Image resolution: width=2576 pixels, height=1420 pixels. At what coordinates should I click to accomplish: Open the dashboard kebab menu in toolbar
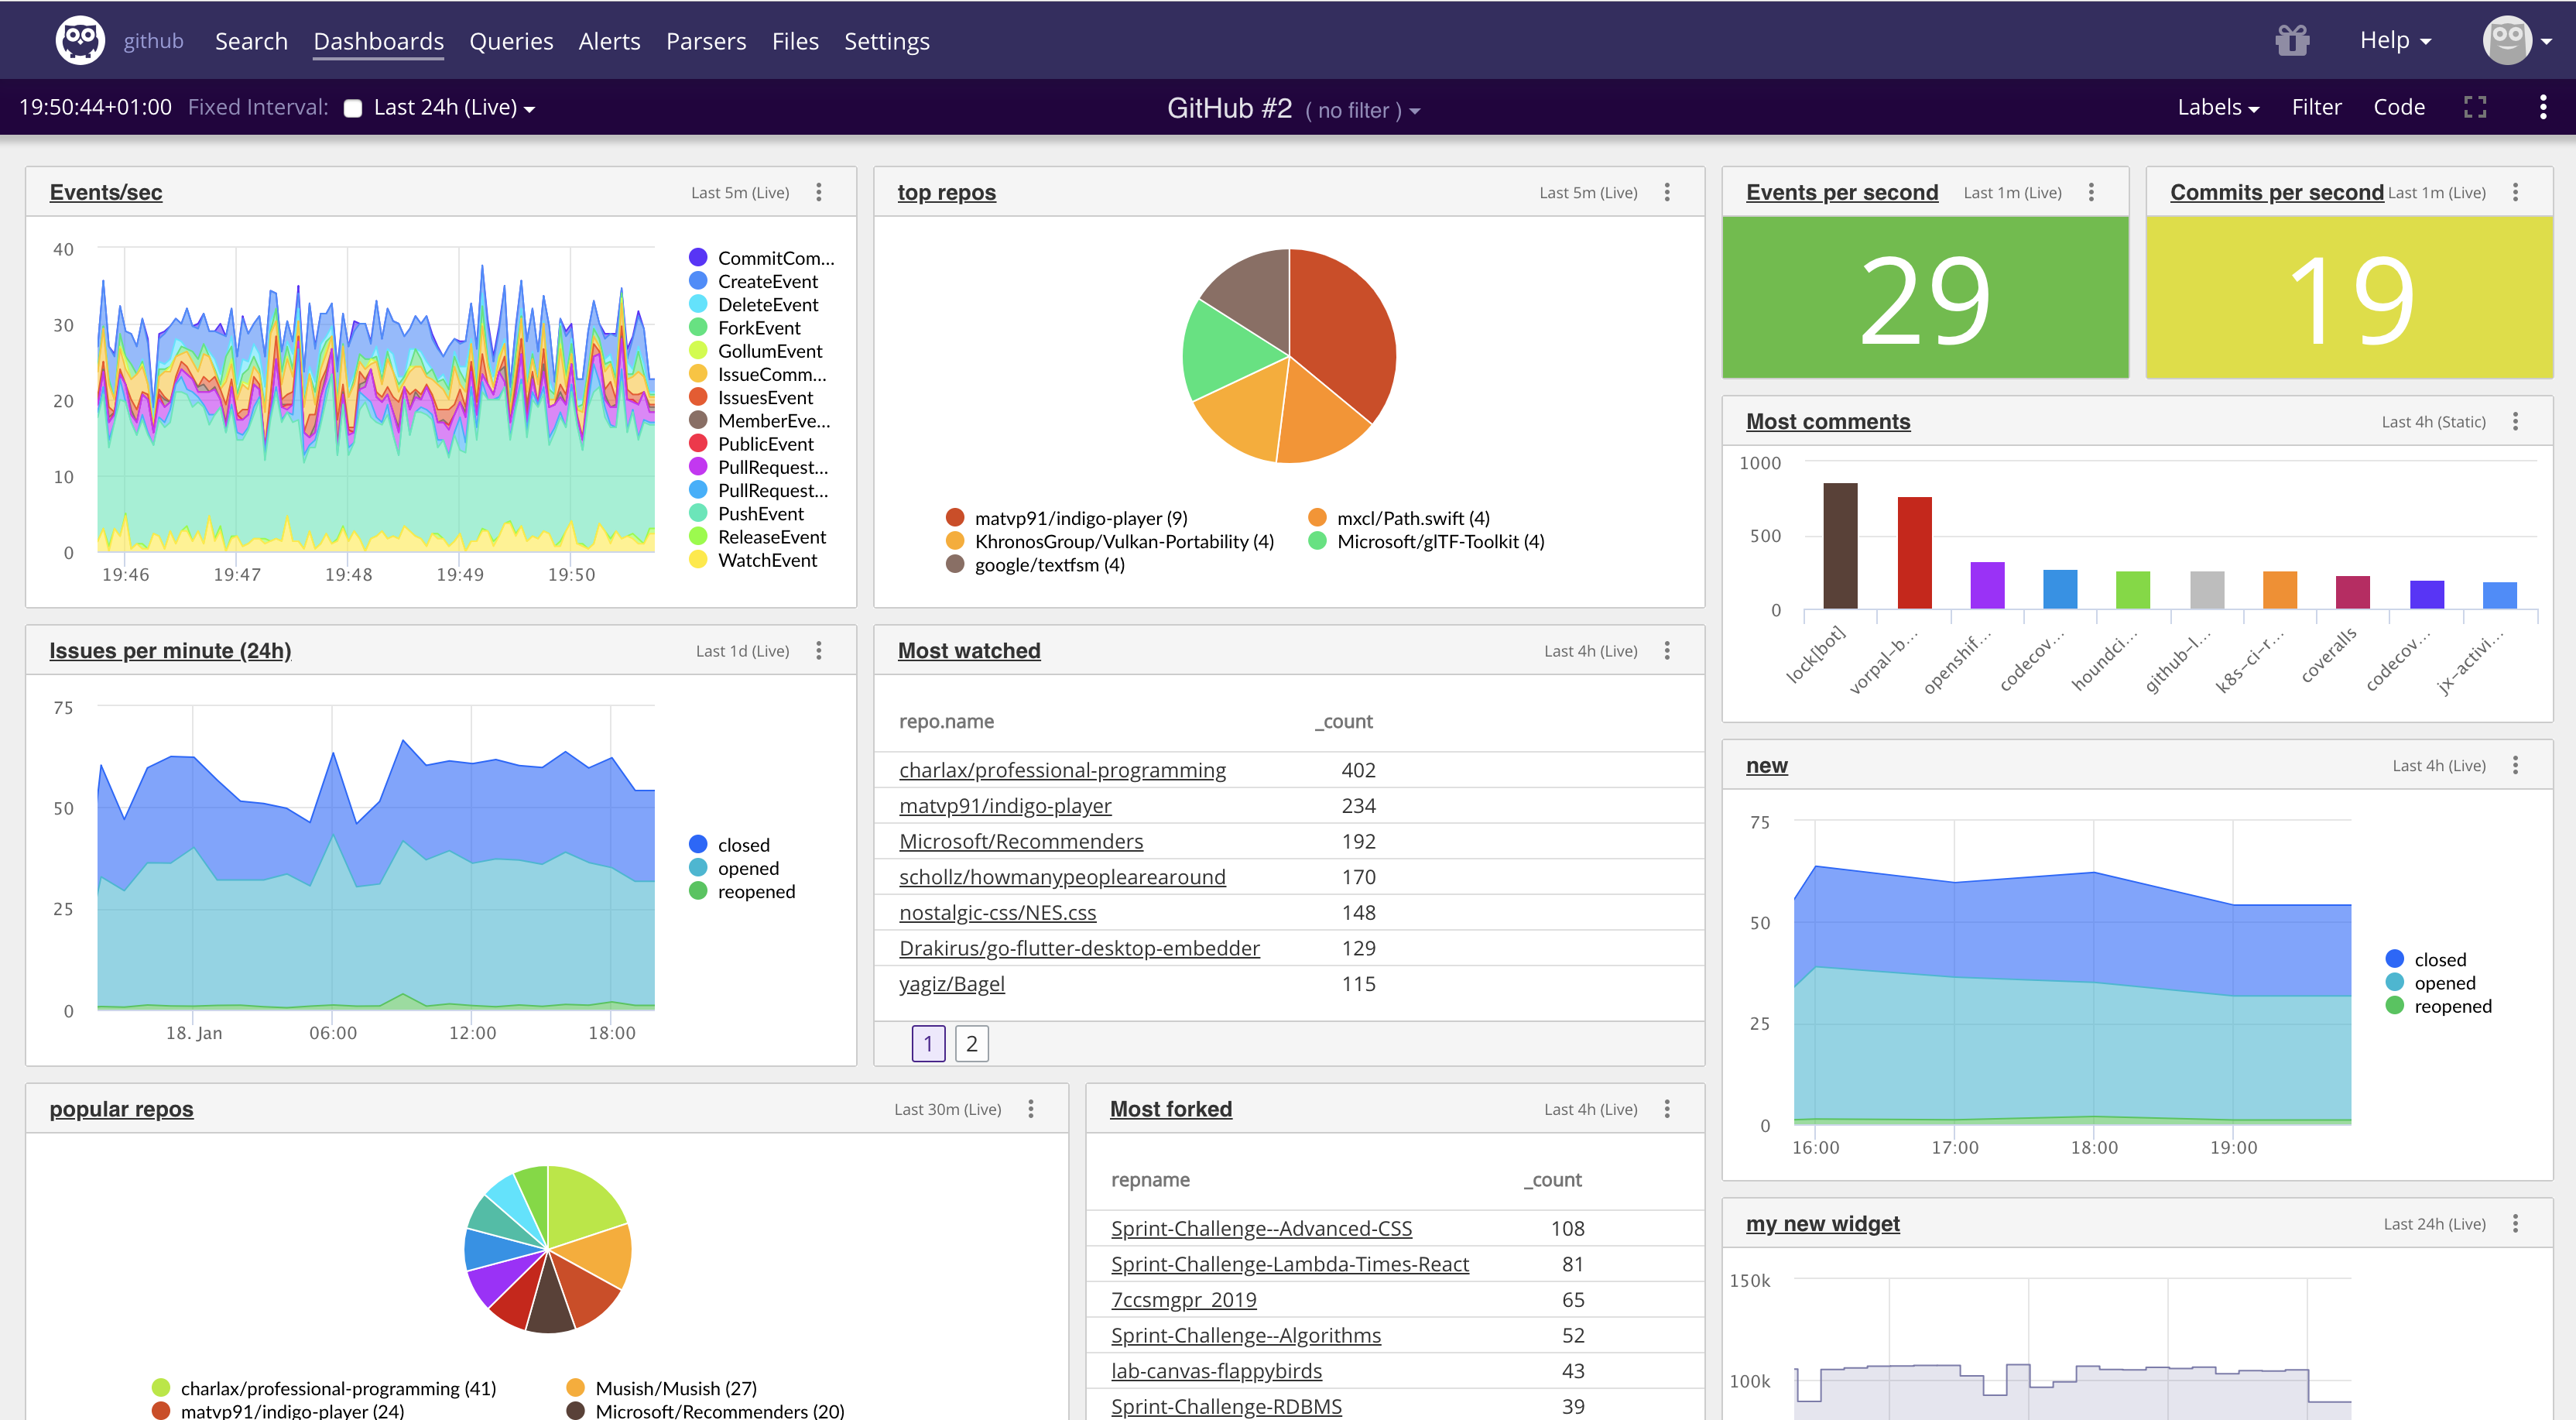click(2542, 107)
